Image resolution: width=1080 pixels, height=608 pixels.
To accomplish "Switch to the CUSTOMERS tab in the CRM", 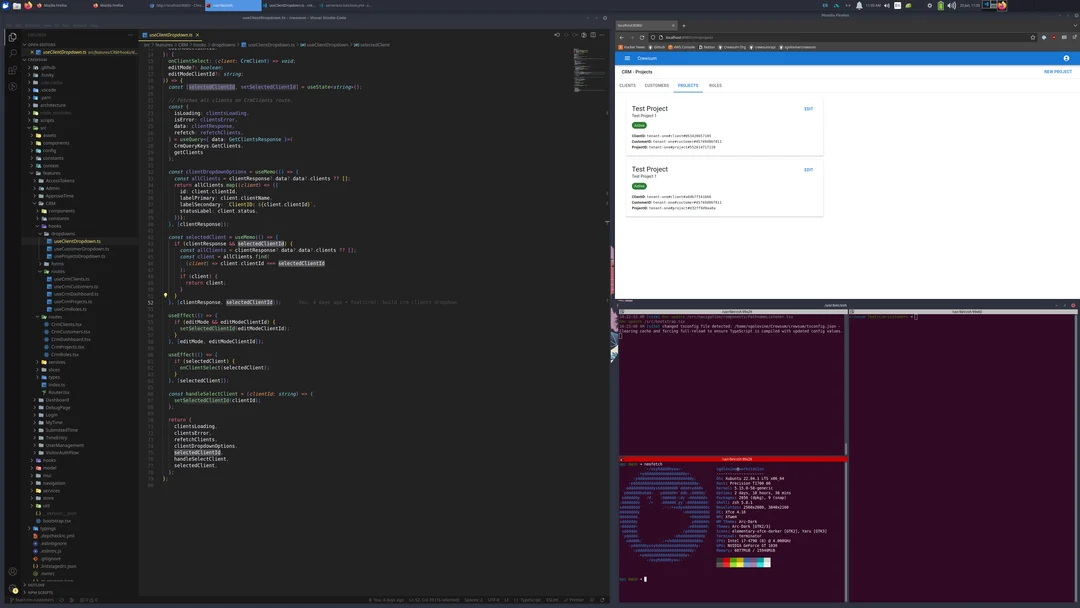I will pos(657,86).
